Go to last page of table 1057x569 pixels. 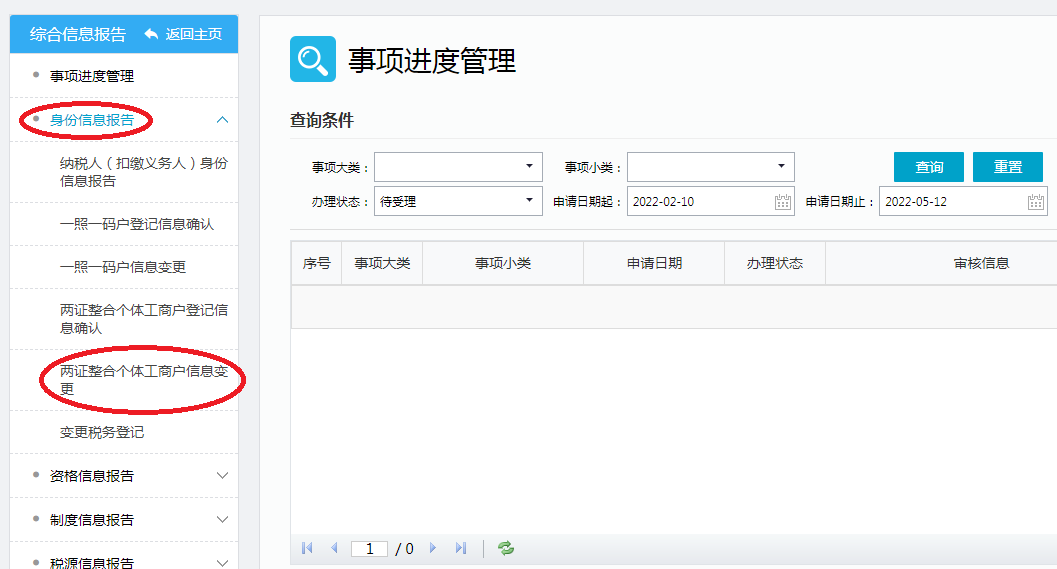pyautogui.click(x=460, y=548)
